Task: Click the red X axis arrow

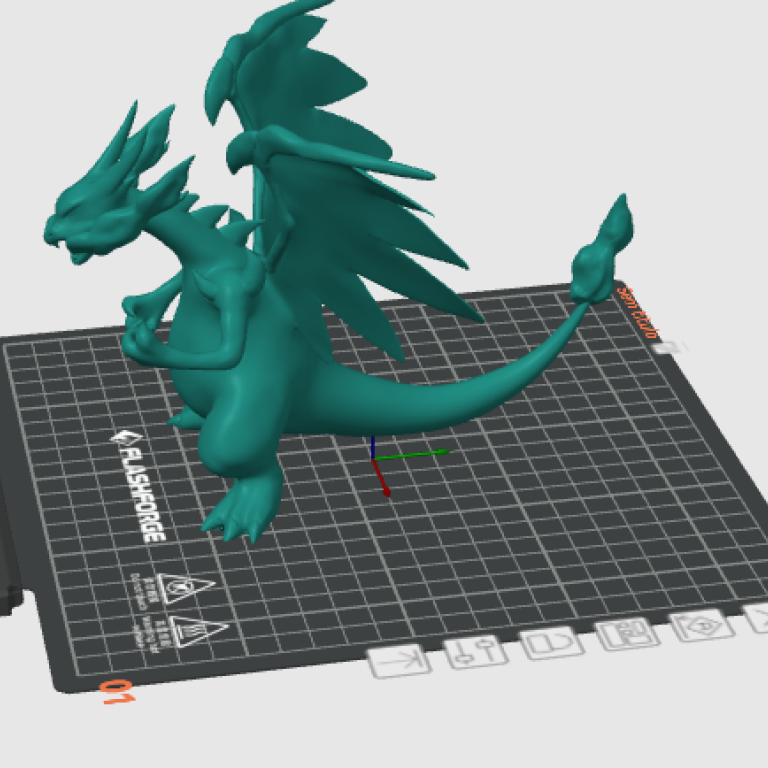Action: click(x=383, y=484)
